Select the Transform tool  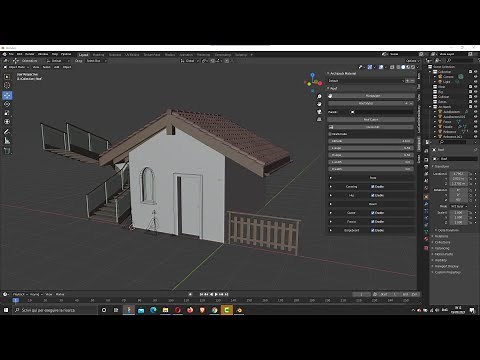click(x=7, y=122)
